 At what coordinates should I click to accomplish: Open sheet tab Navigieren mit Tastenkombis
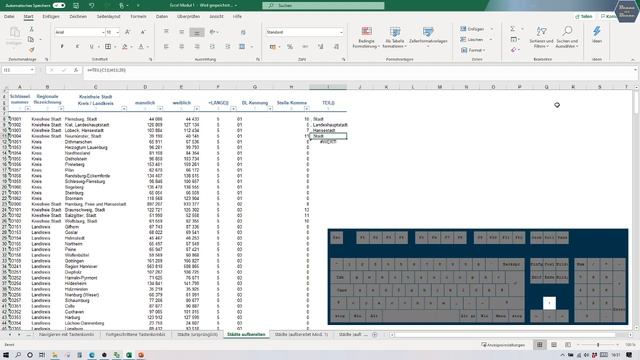pos(66,335)
